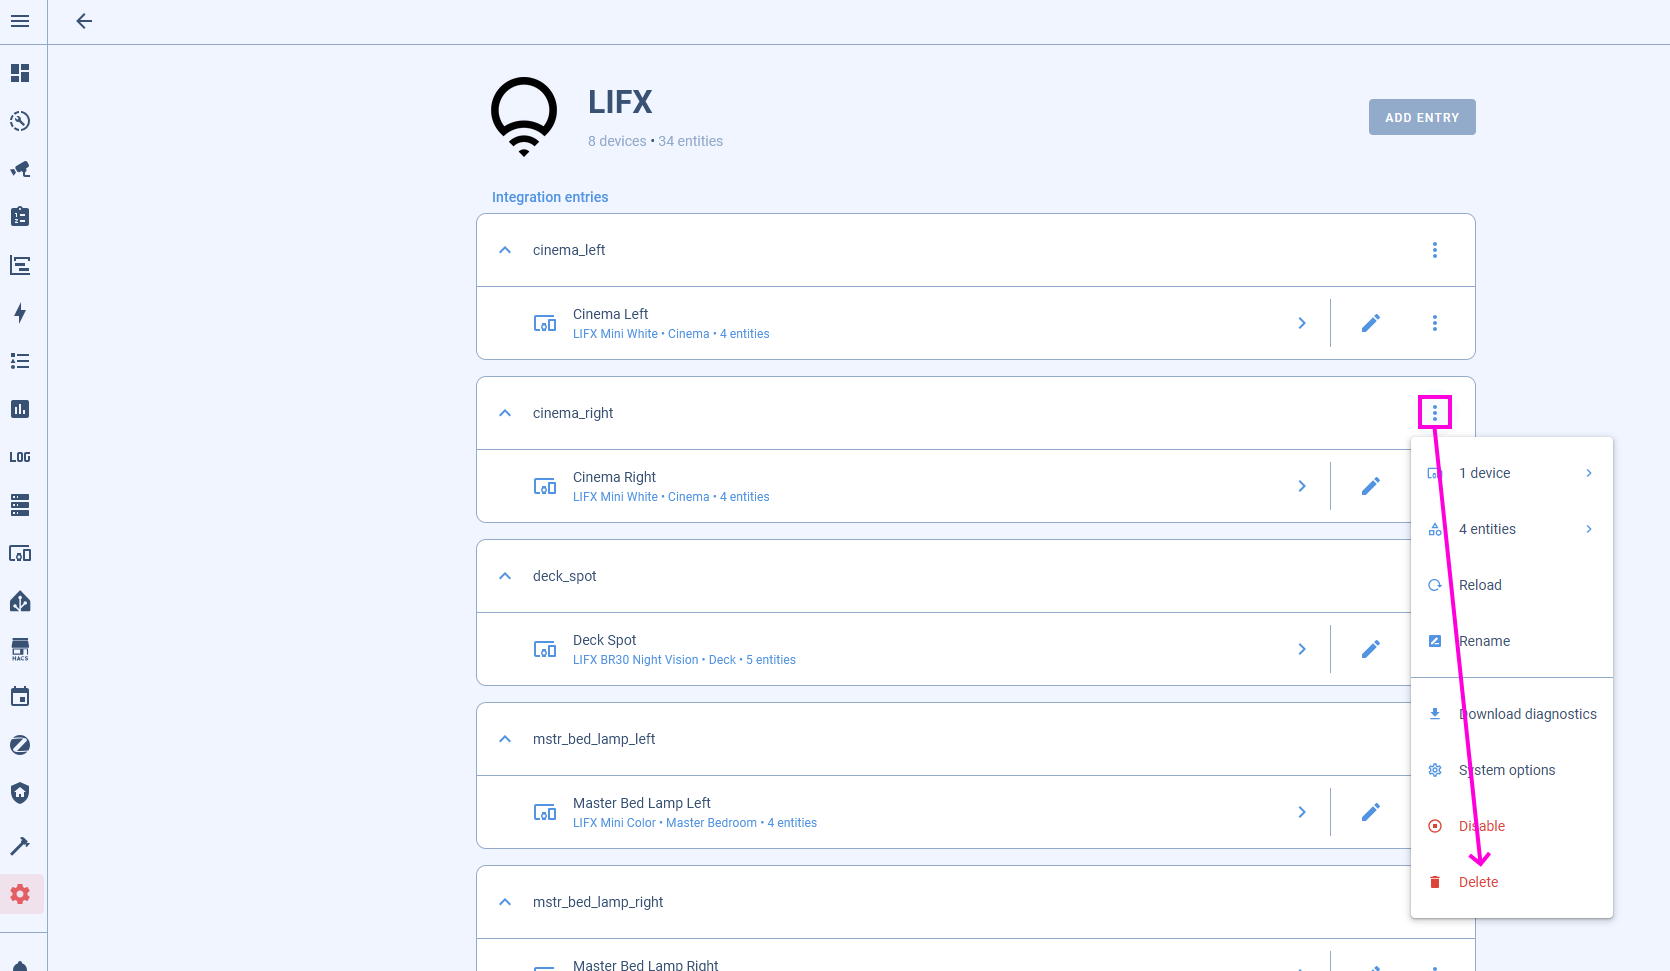Open the clipboard list sidebar icon
The image size is (1670, 971).
pyautogui.click(x=20, y=217)
